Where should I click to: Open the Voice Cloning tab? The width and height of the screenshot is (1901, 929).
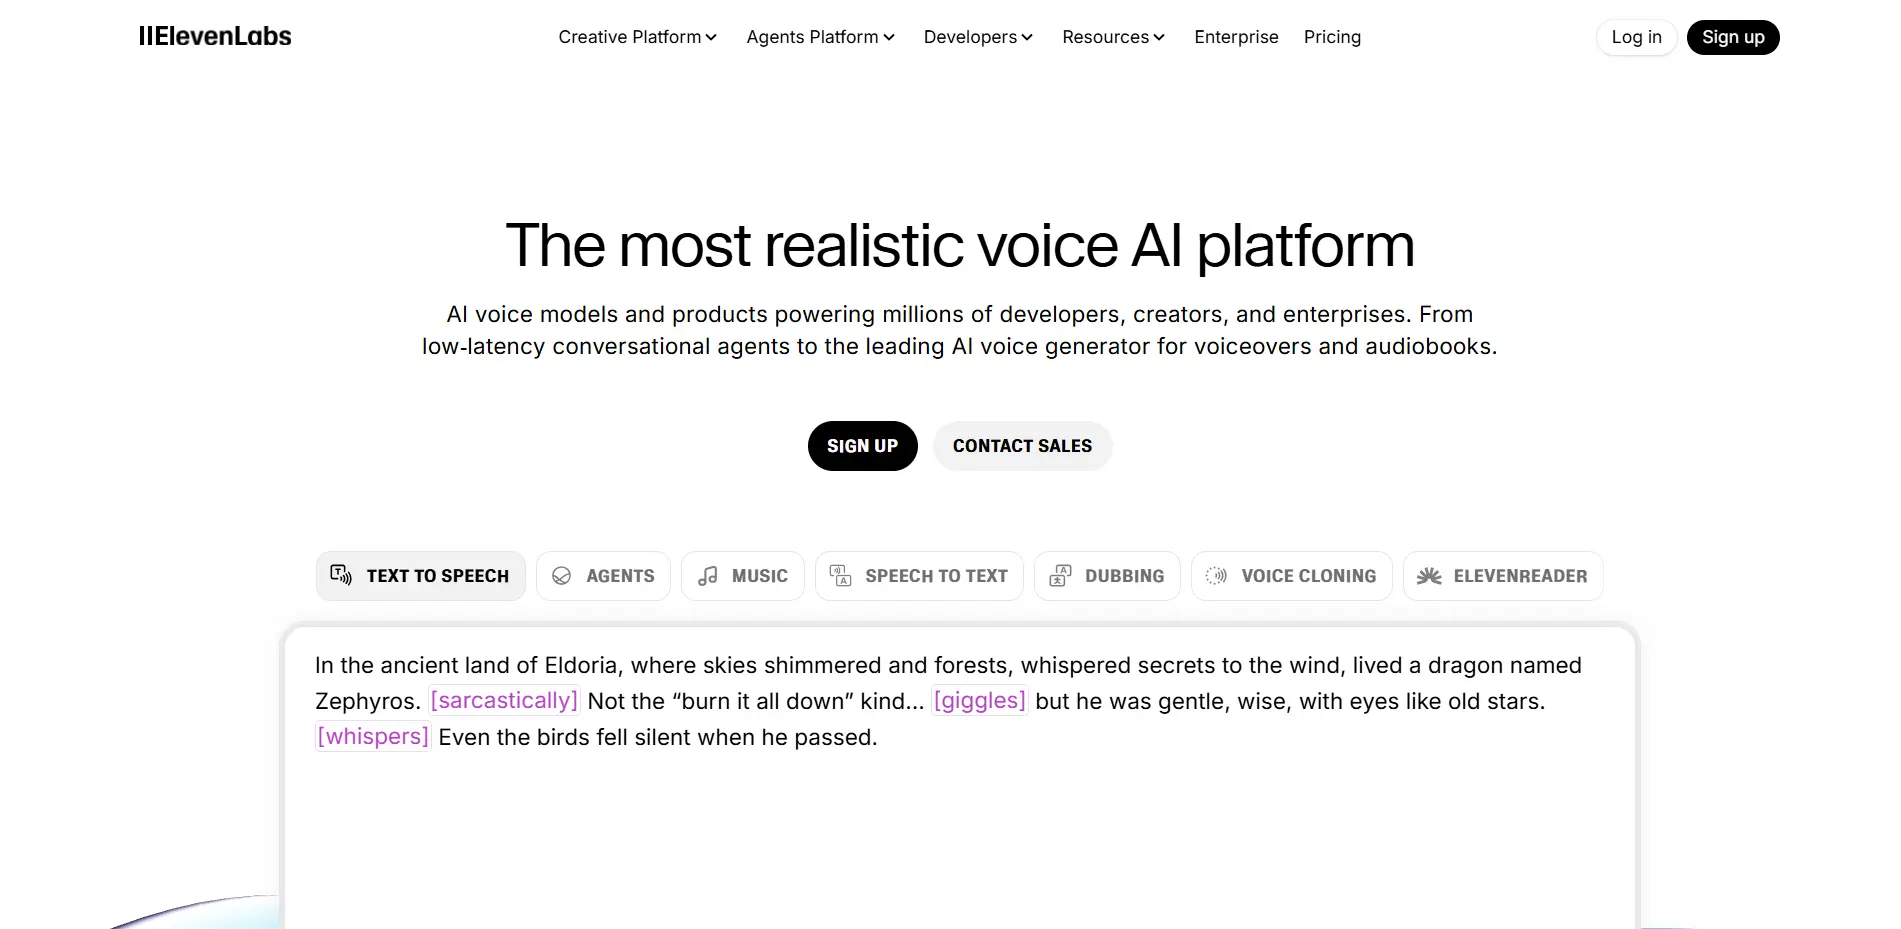click(1291, 575)
